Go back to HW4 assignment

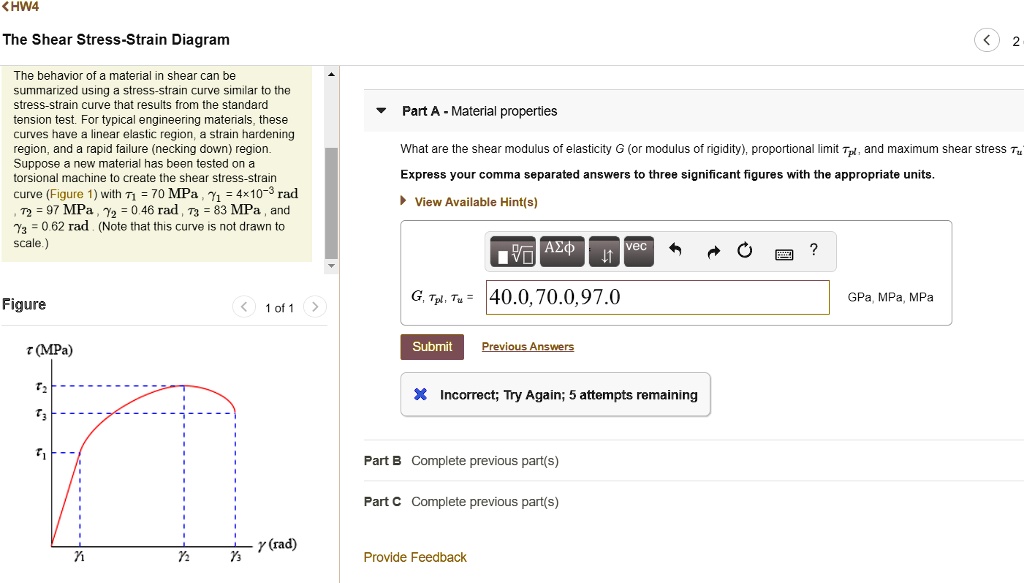(x=20, y=7)
